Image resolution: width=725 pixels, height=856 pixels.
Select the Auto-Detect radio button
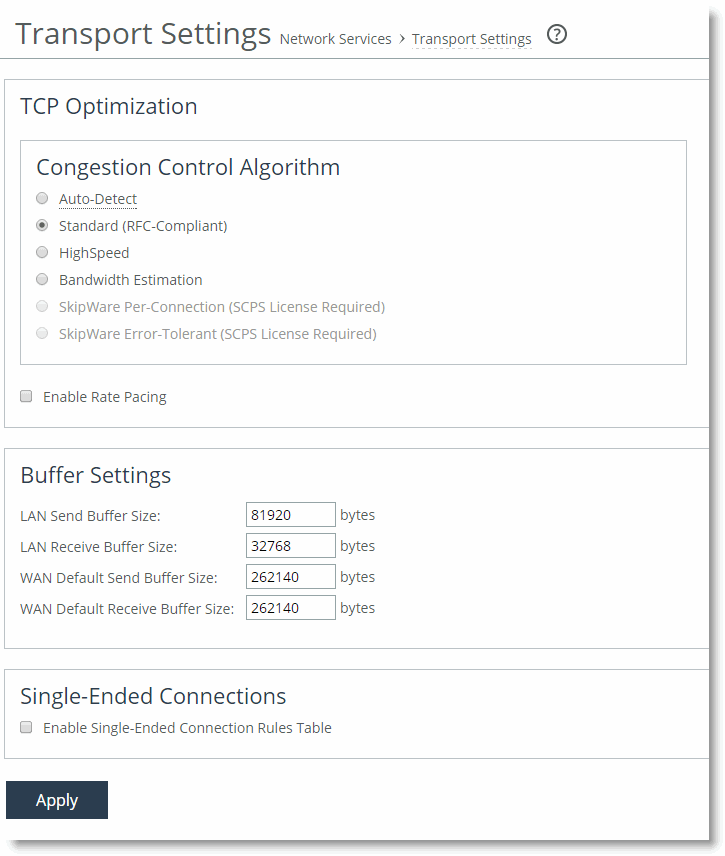(x=42, y=199)
